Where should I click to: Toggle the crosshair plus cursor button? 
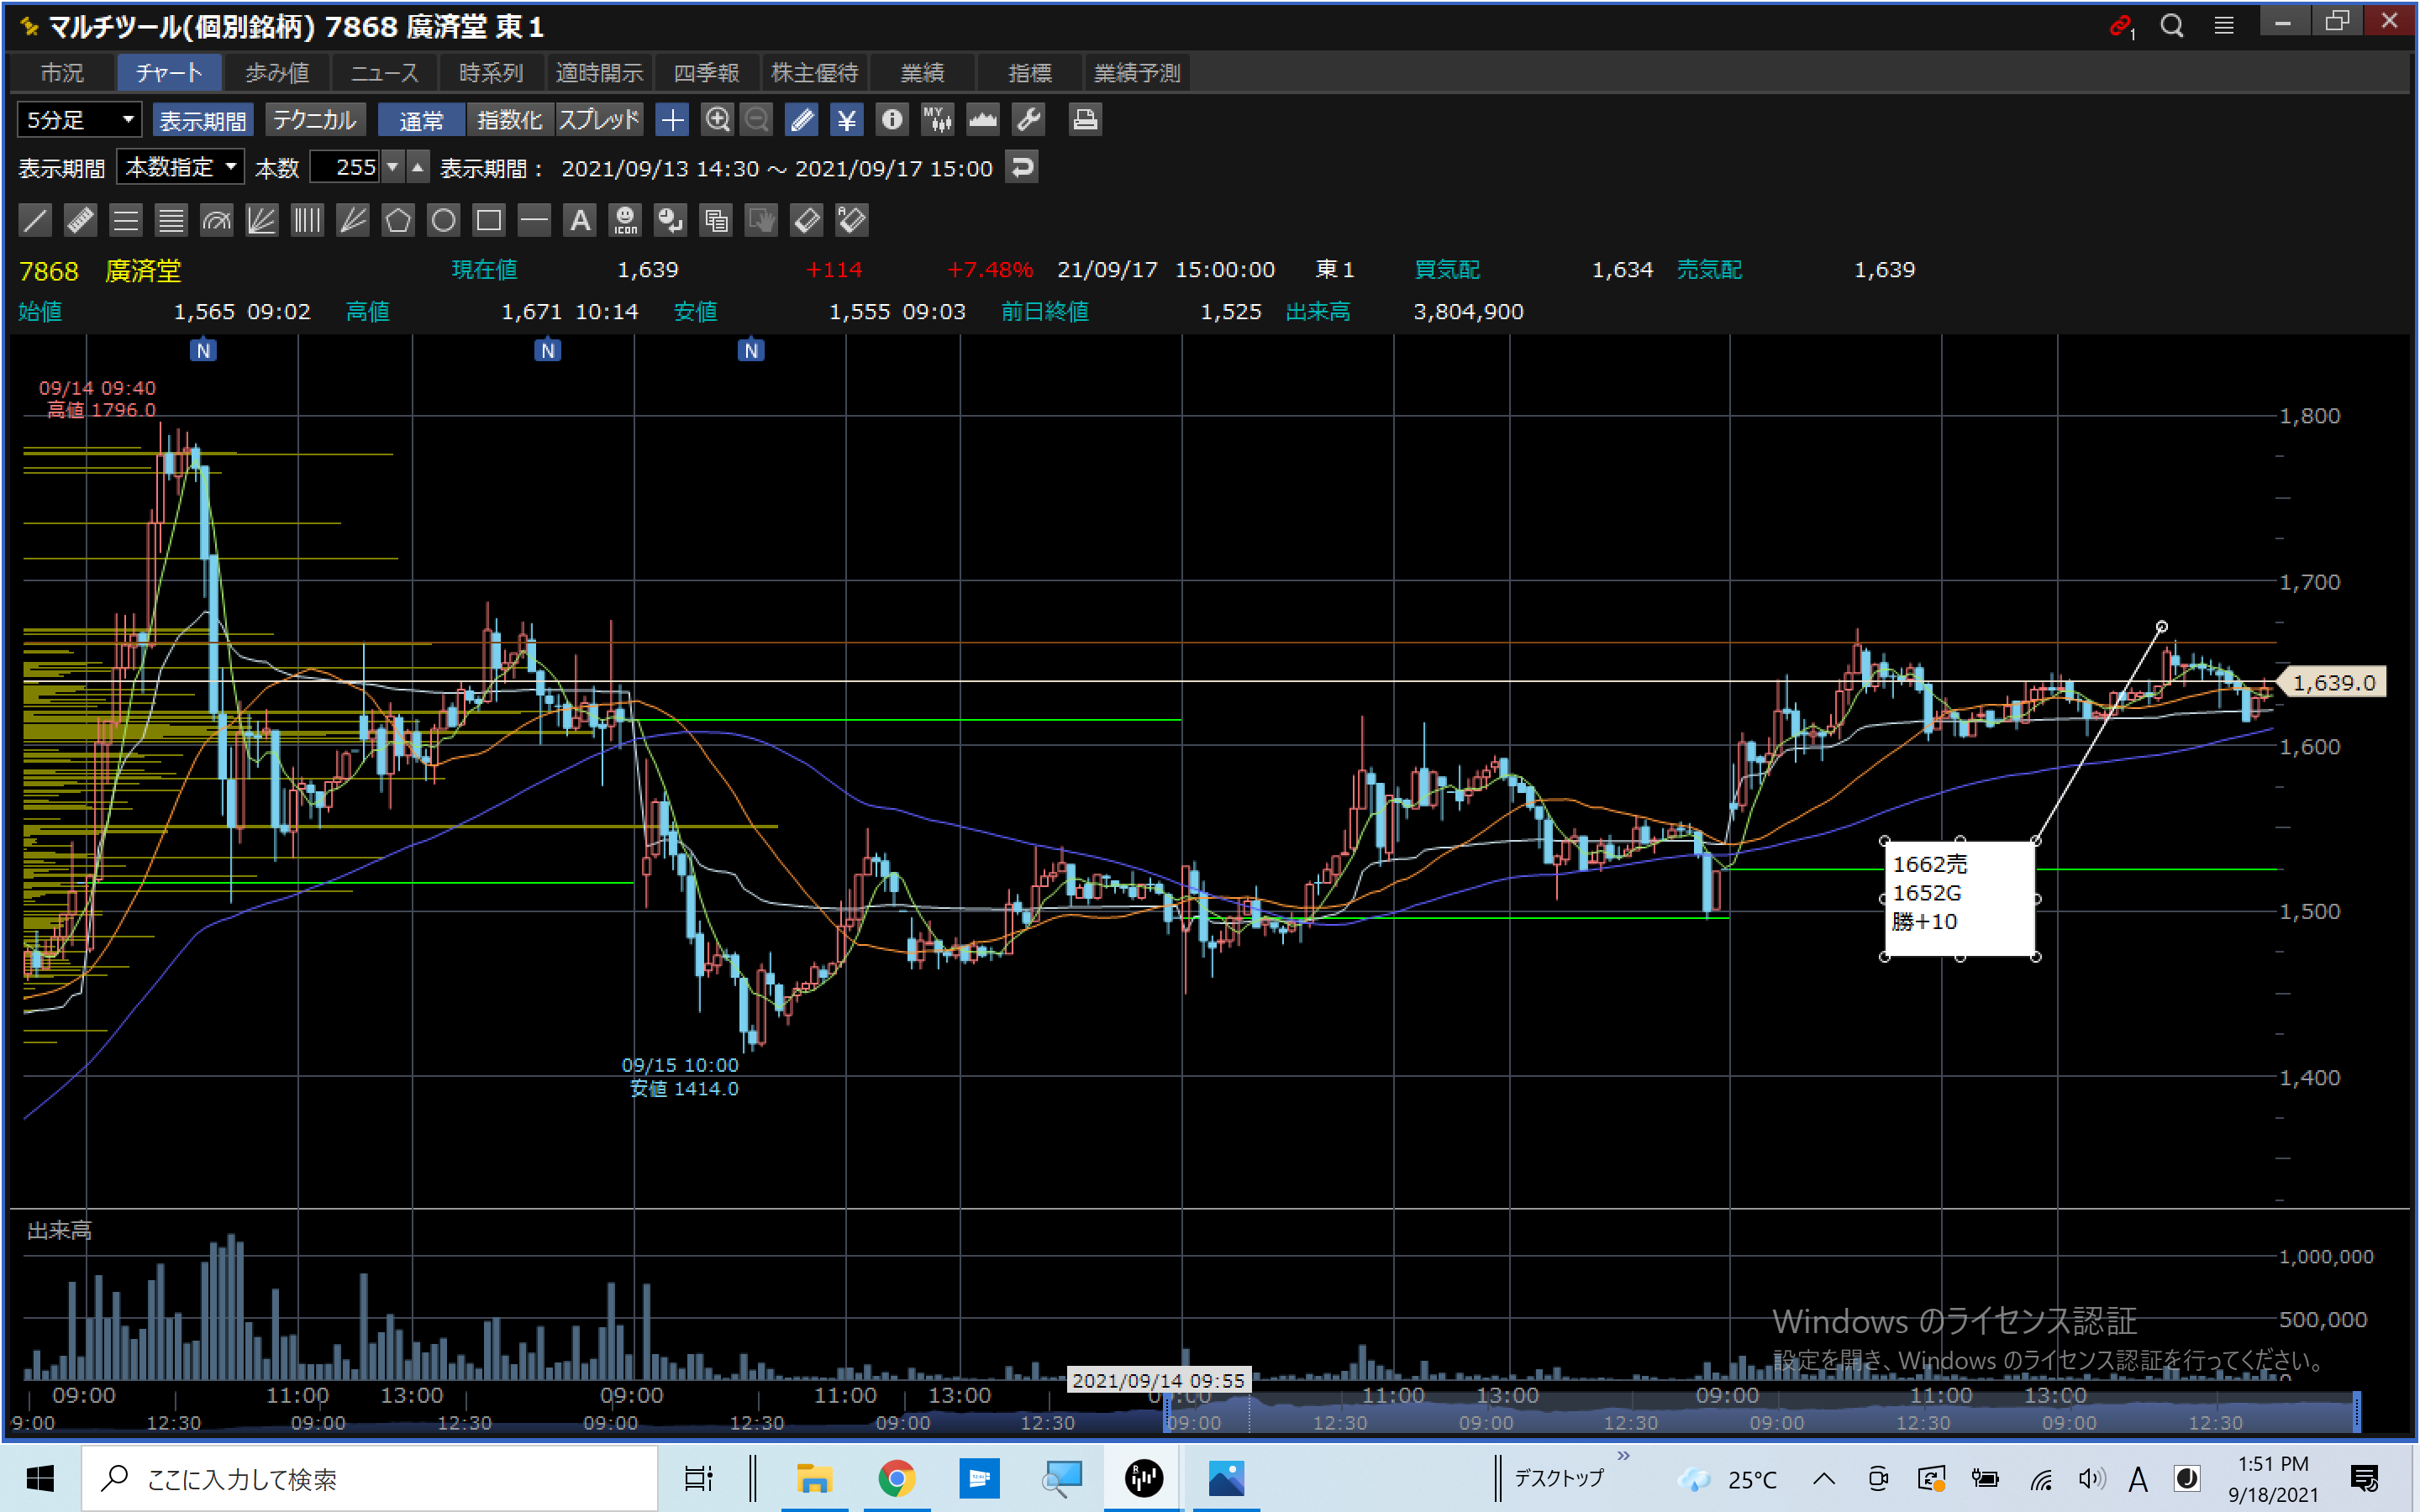pos(672,120)
